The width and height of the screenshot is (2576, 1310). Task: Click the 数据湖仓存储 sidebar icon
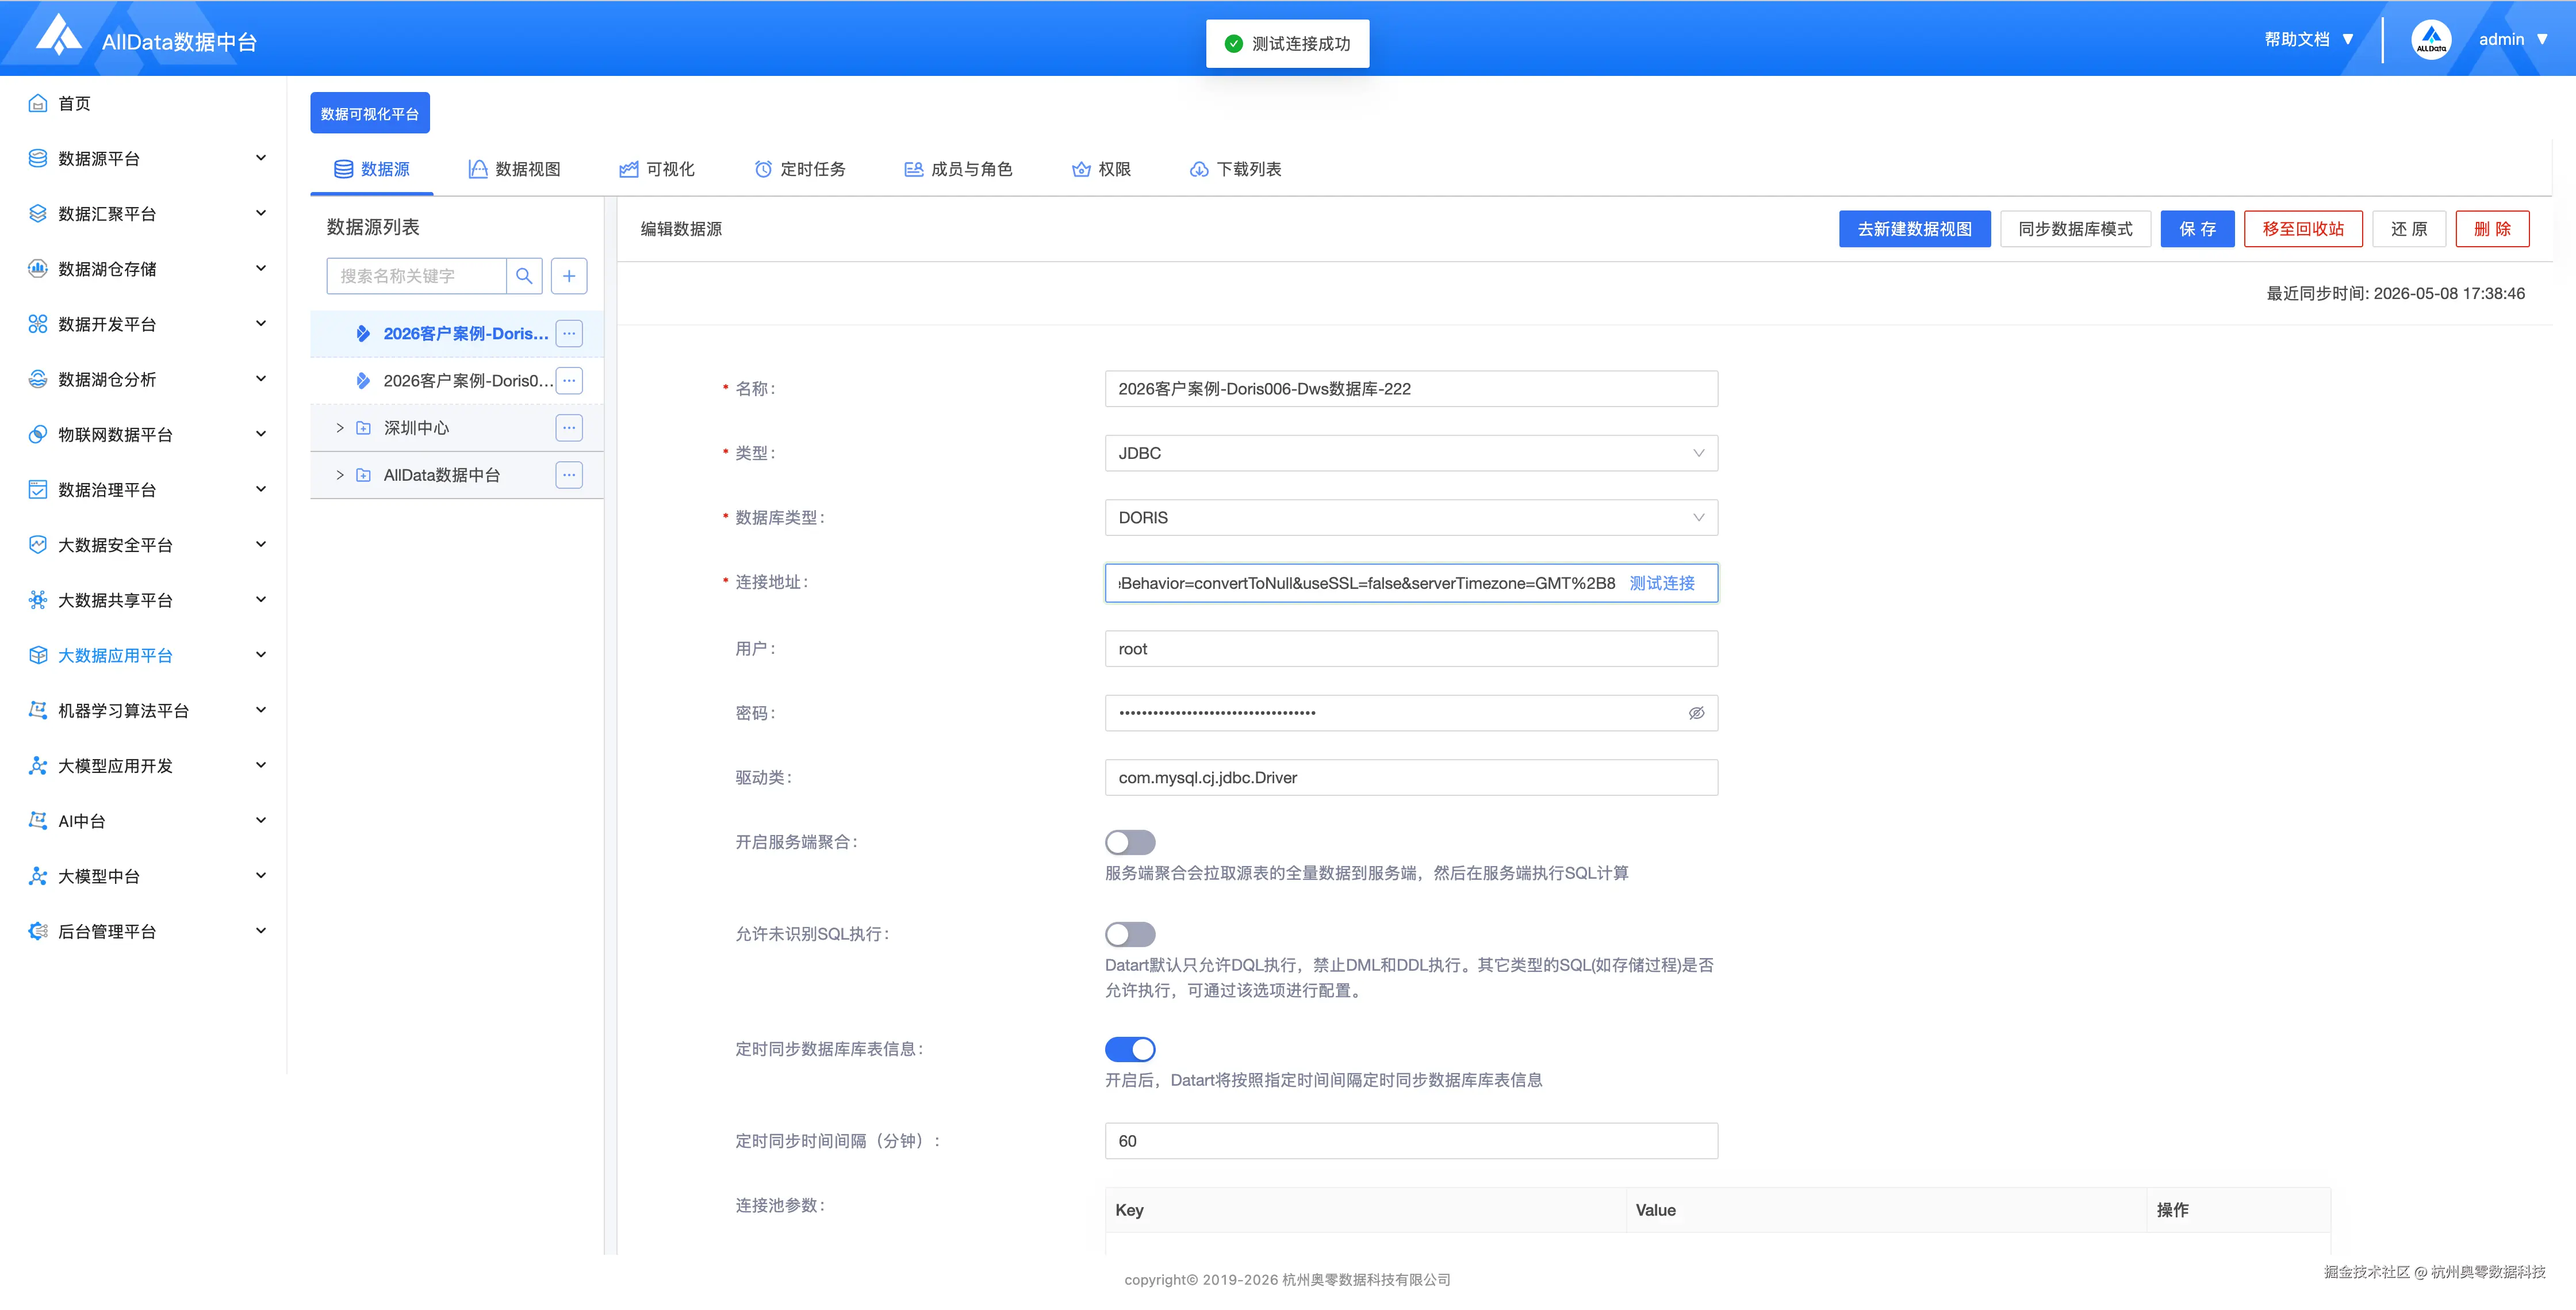(38, 268)
